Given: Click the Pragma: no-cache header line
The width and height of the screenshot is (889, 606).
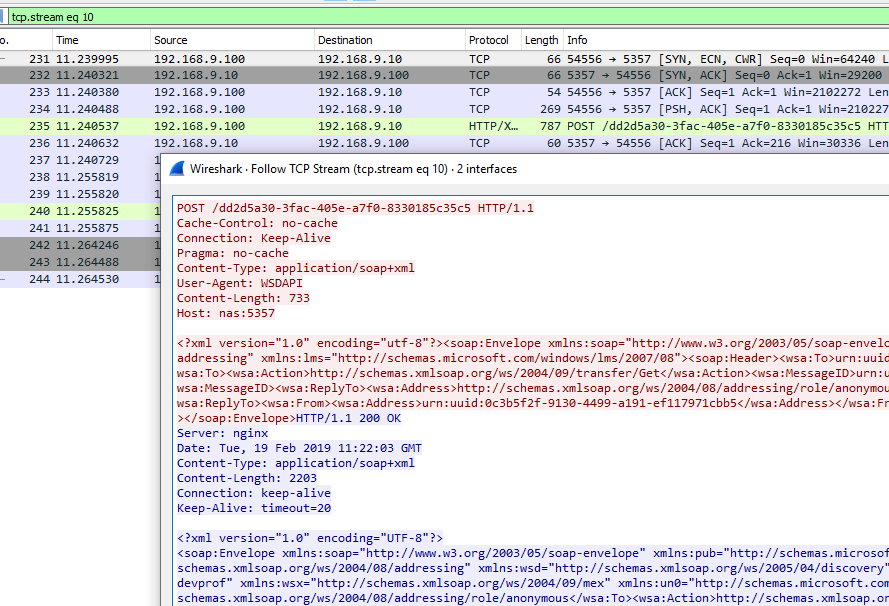Looking at the screenshot, I should click(x=232, y=253).
